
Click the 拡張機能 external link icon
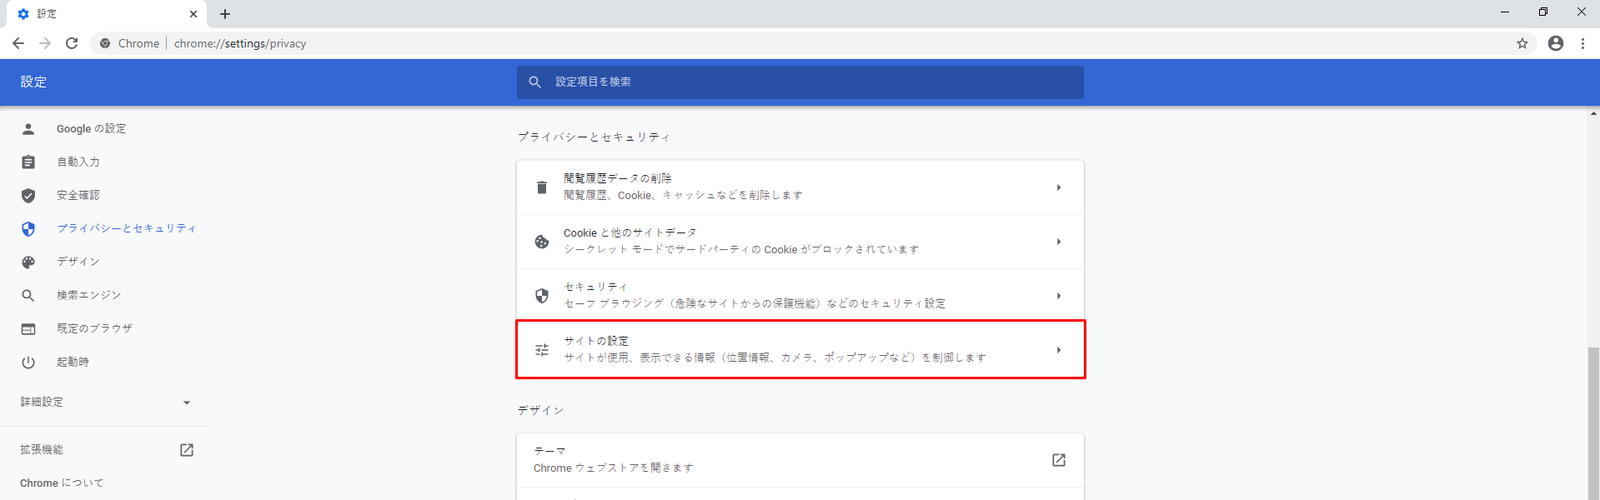[186, 450]
